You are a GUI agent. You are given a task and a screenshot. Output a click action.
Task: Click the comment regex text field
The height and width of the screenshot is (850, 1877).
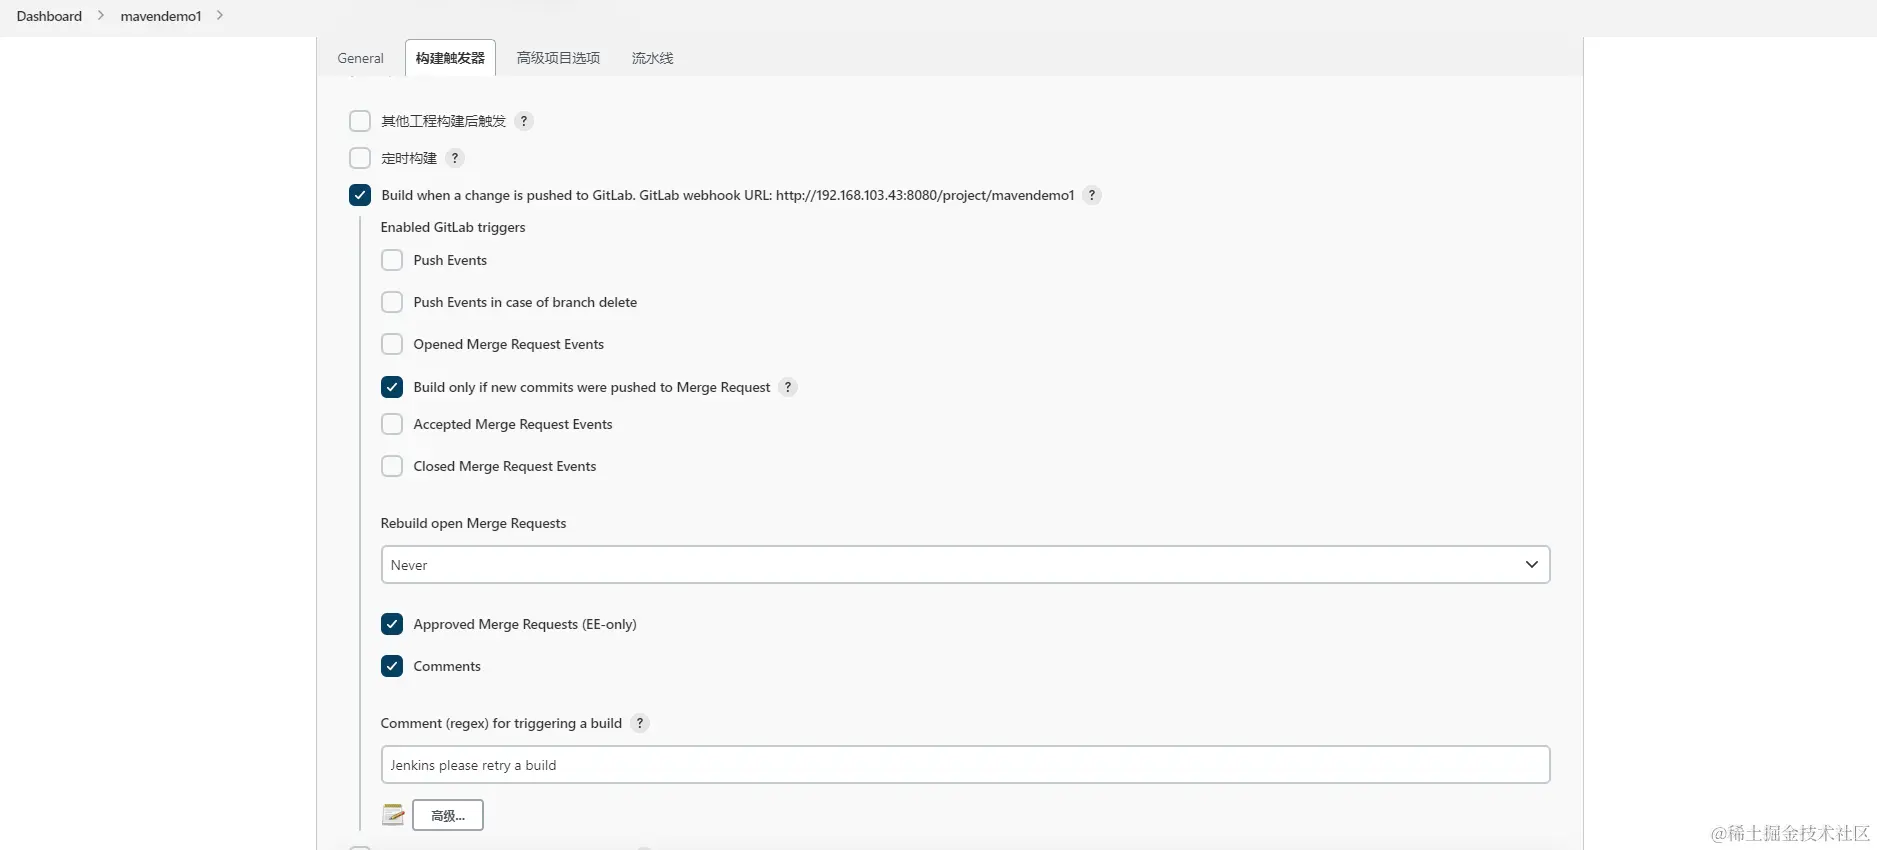(965, 765)
